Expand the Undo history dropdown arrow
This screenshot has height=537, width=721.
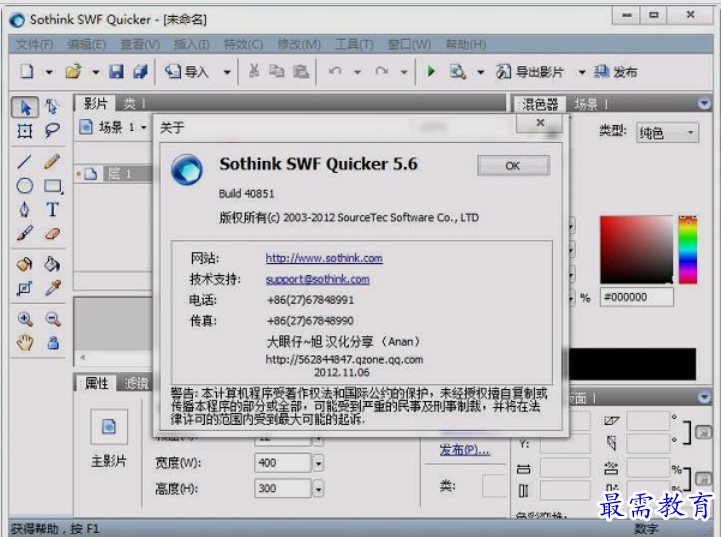(x=357, y=72)
